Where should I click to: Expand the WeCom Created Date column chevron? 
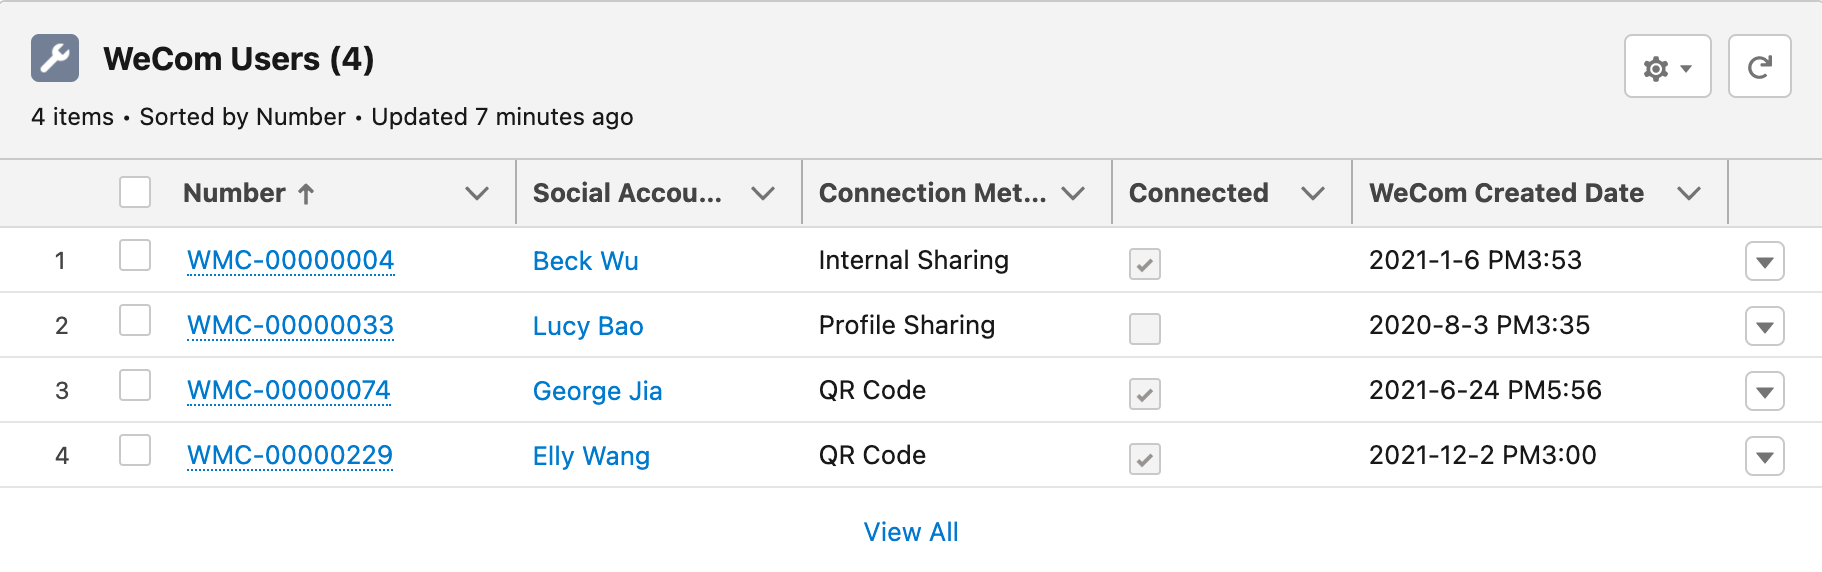tap(1689, 193)
